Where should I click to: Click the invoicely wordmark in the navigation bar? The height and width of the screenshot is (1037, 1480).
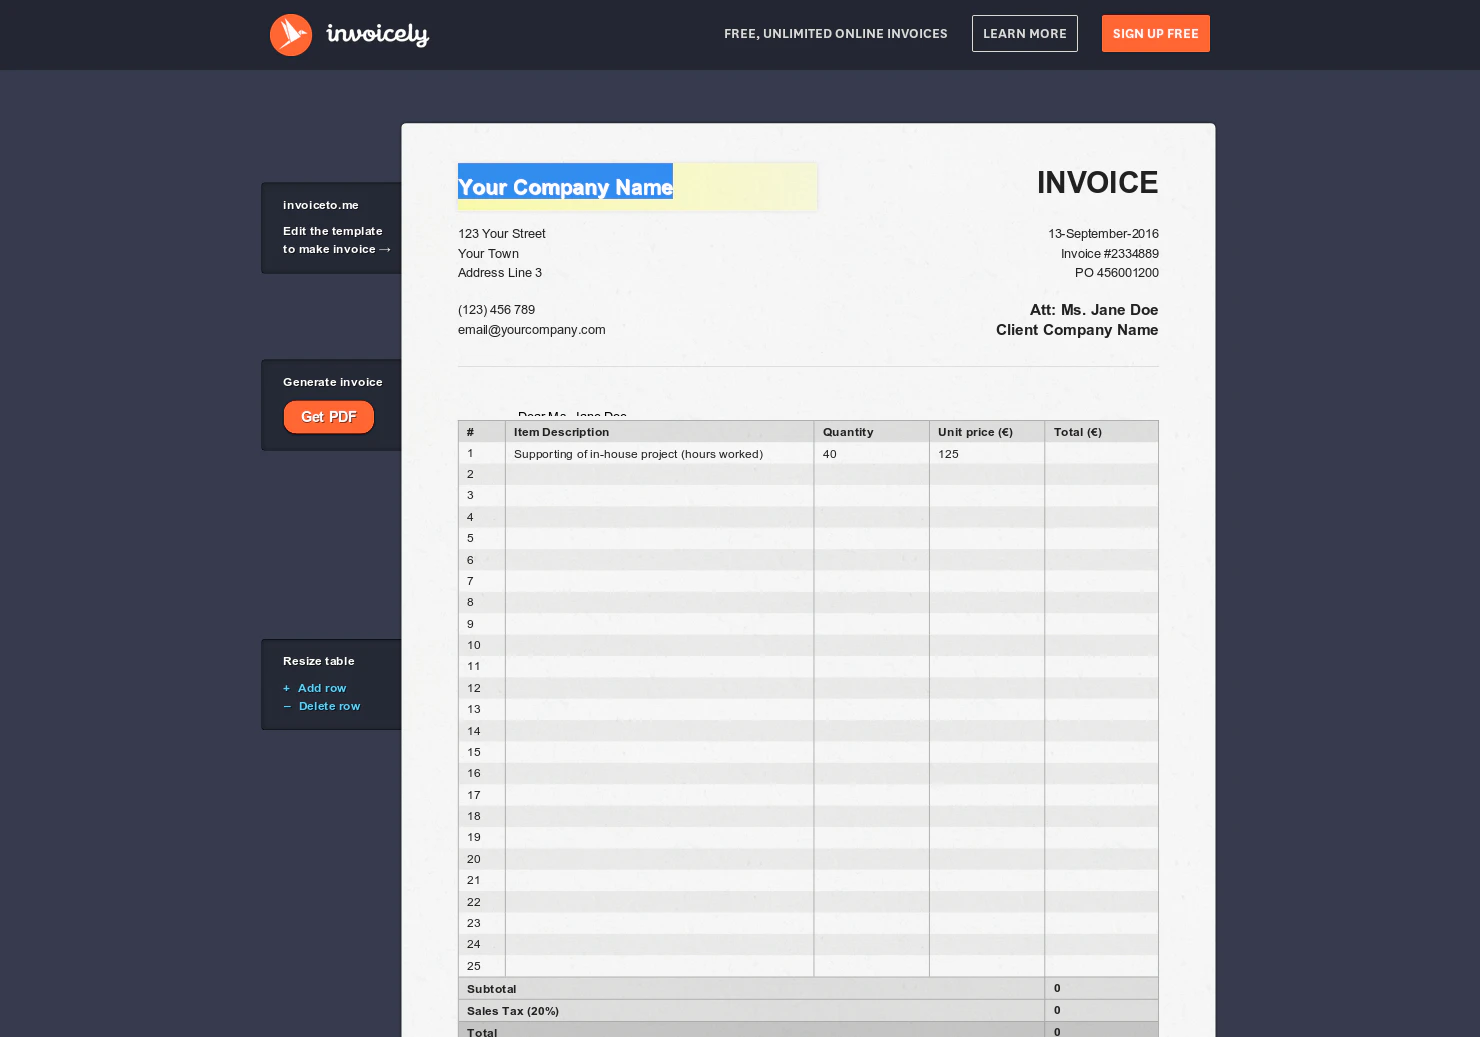click(x=377, y=34)
